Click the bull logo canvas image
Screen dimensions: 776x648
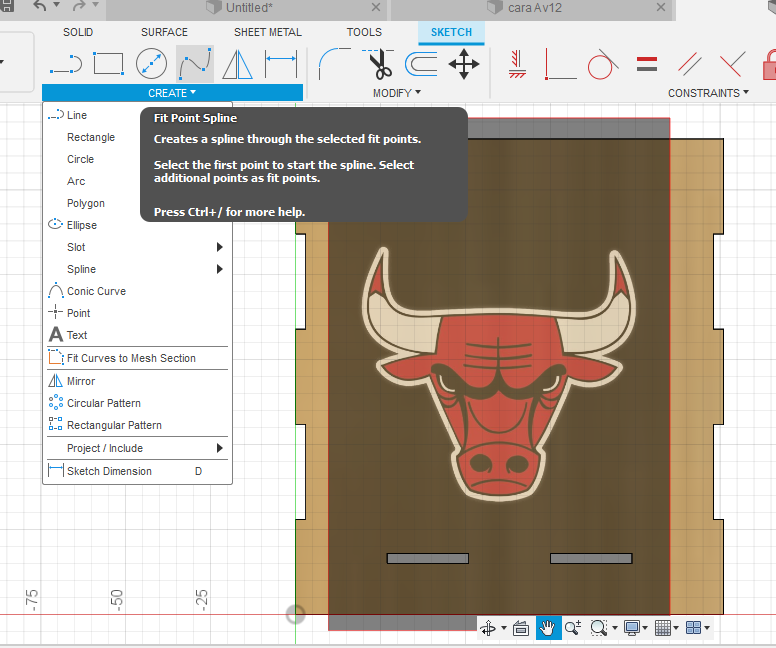(499, 374)
